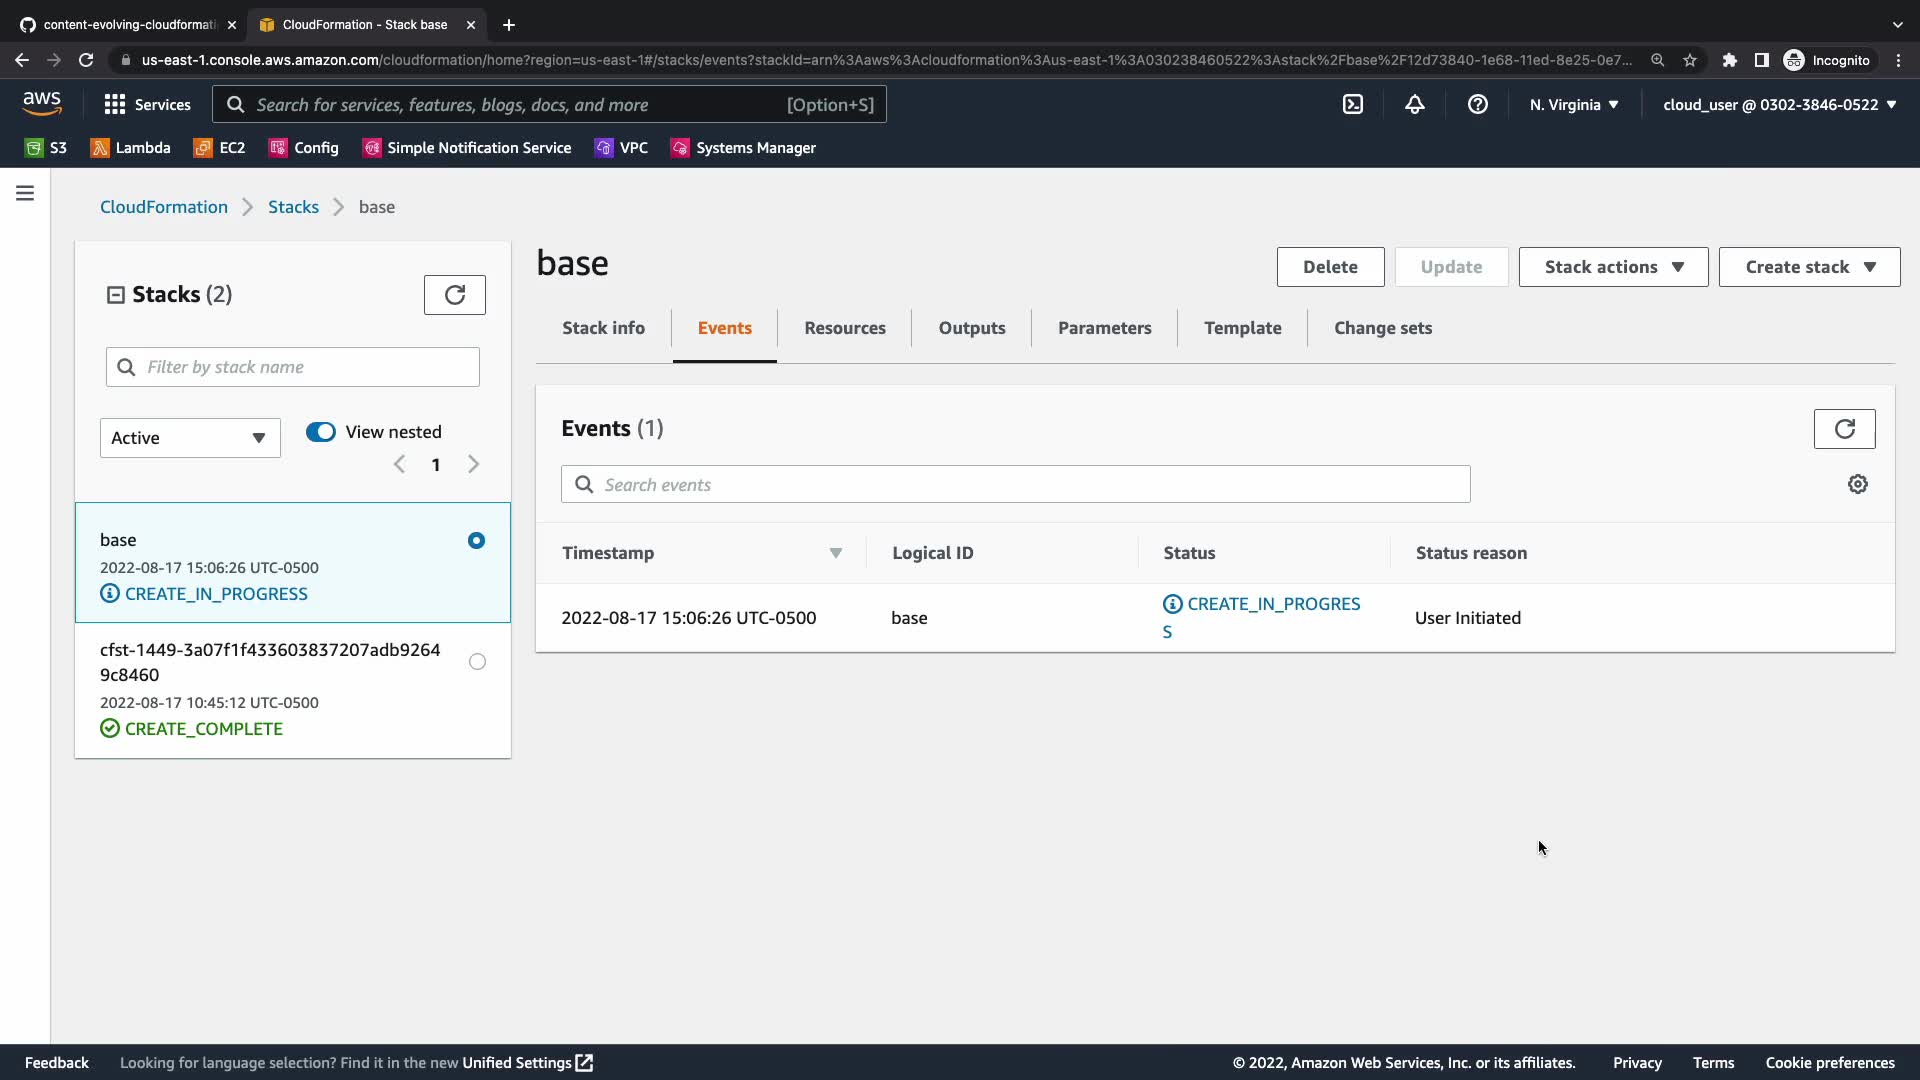
Task: Expand the Stack actions dropdown
Action: [x=1613, y=267]
